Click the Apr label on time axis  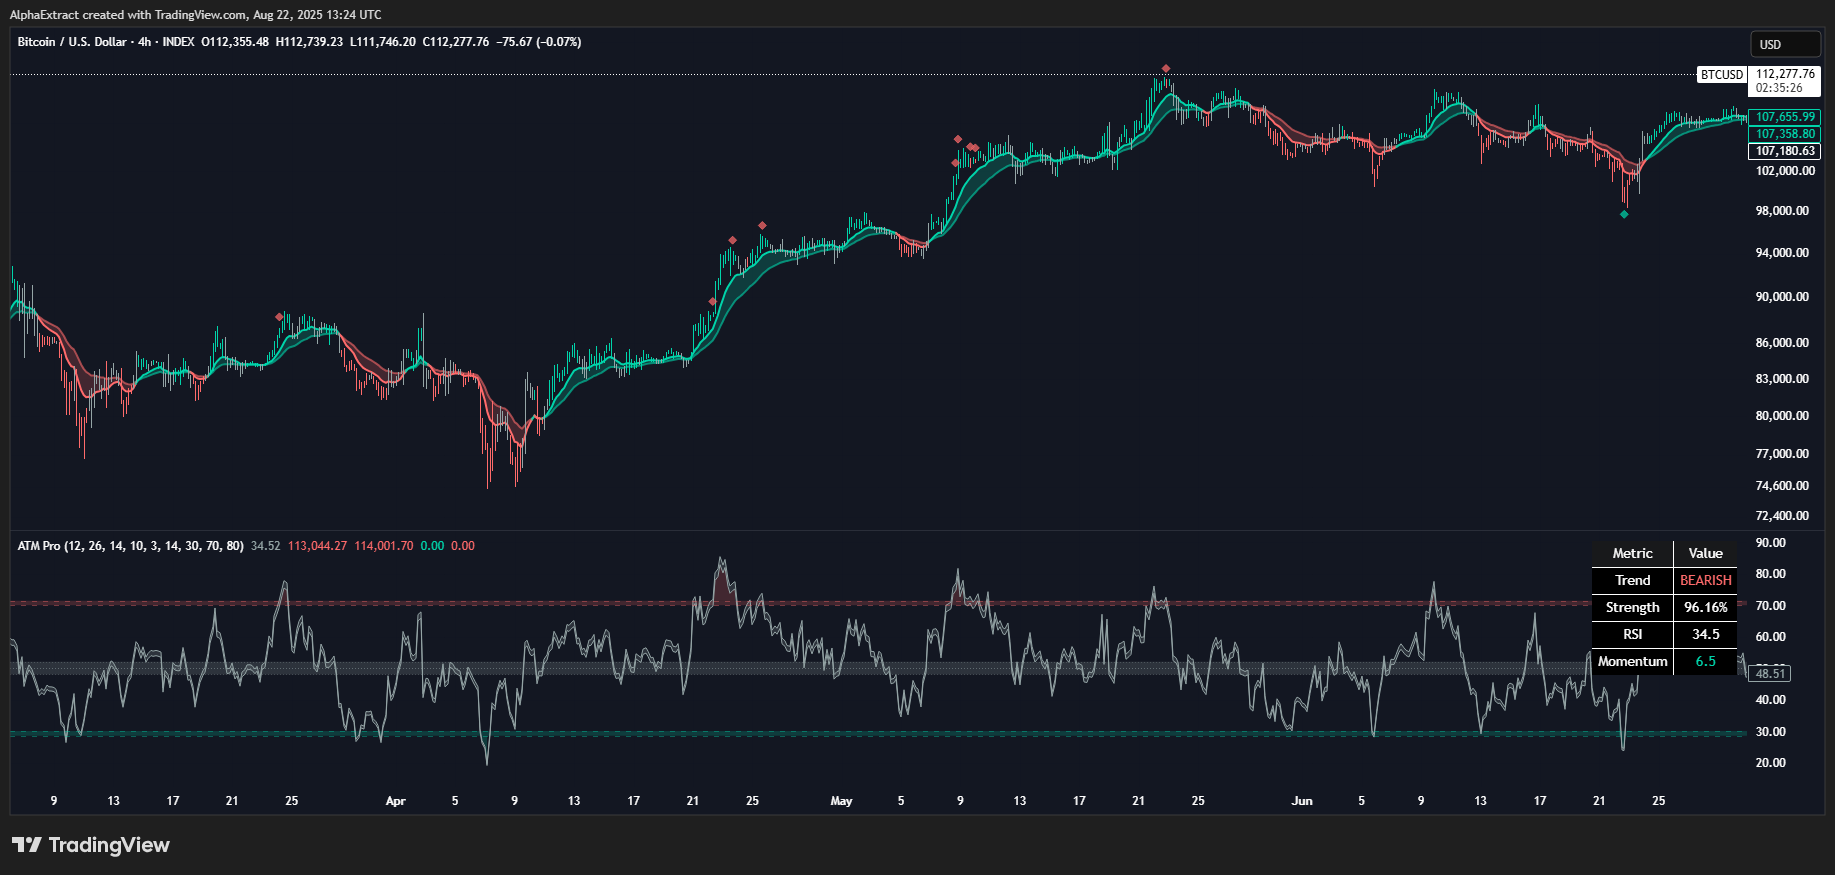pos(396,801)
